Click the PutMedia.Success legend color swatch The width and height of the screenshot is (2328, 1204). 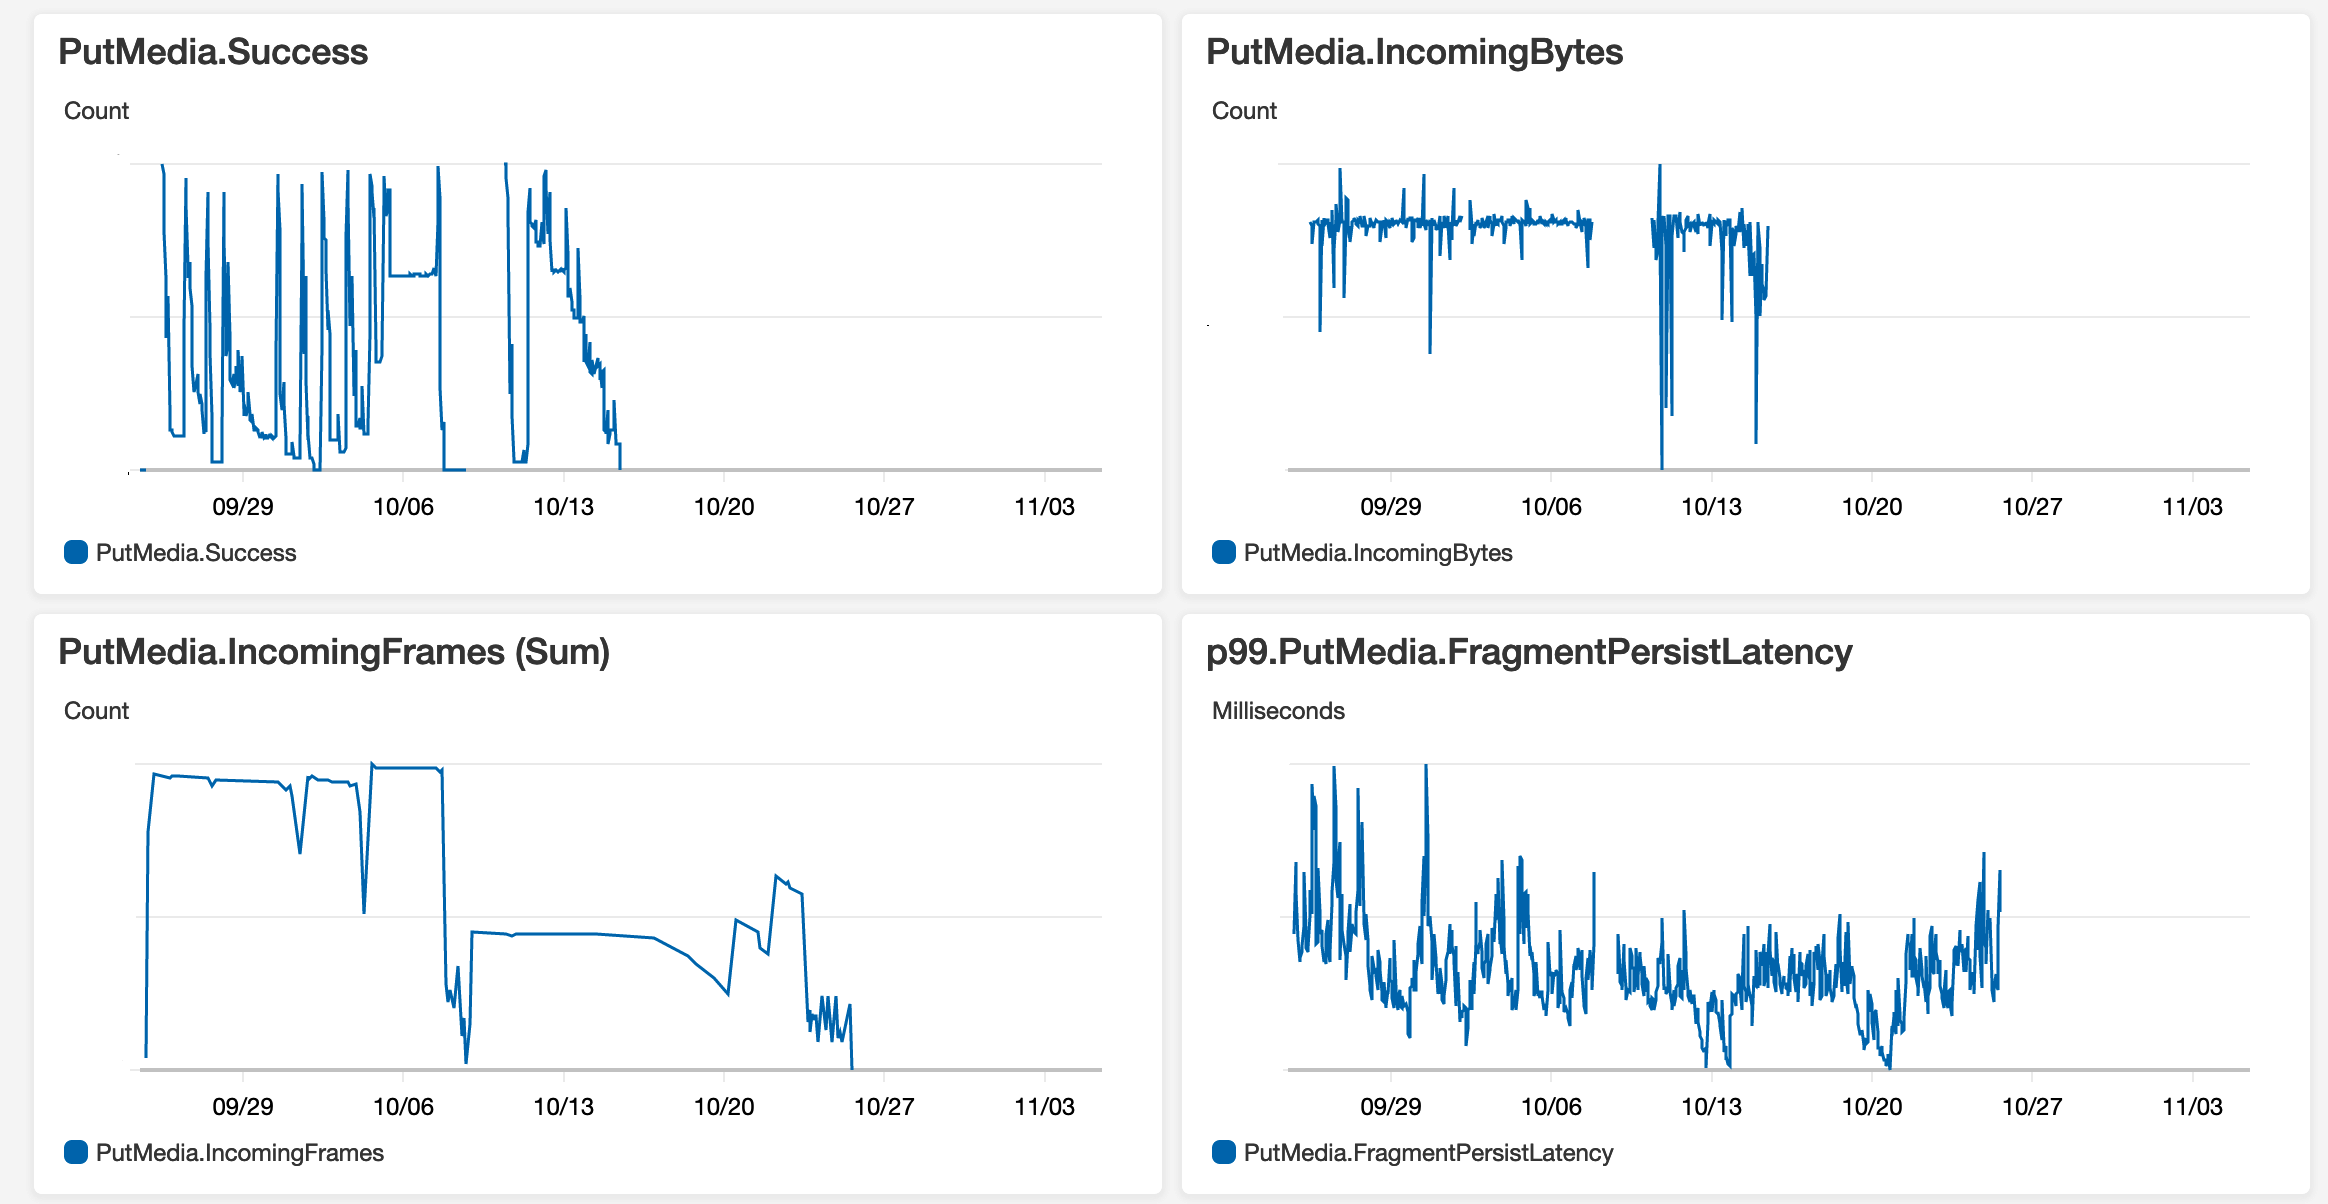[76, 552]
